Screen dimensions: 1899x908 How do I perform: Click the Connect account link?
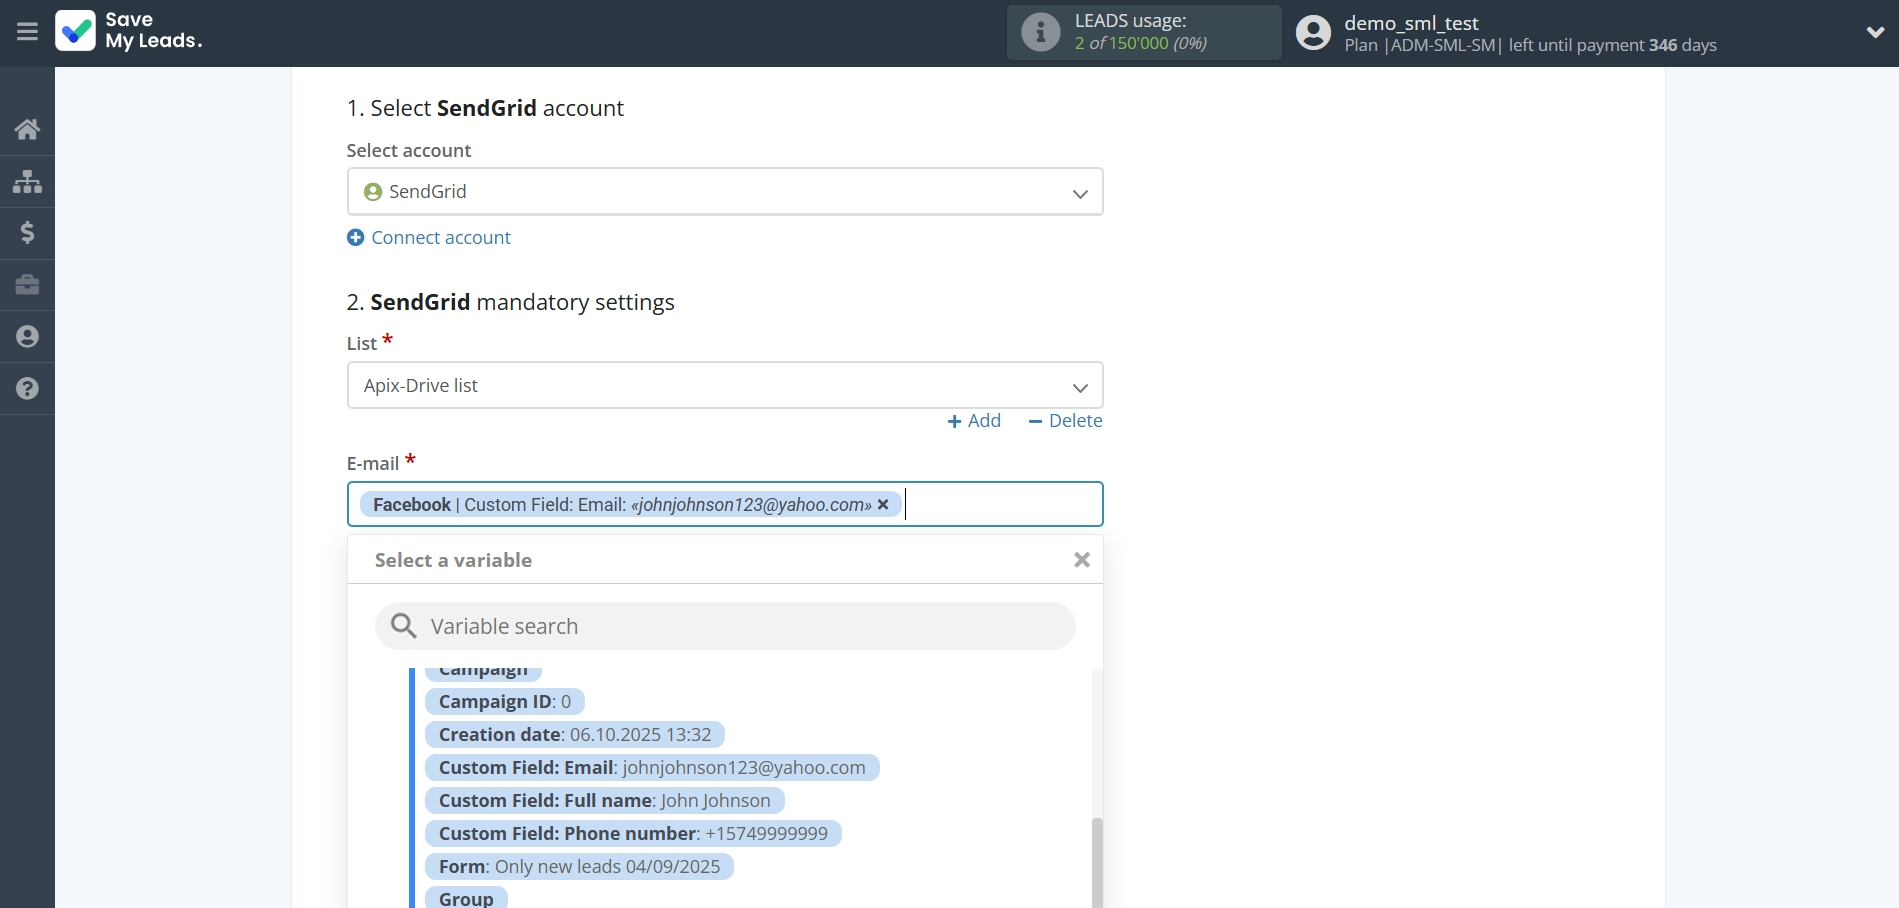click(x=440, y=238)
